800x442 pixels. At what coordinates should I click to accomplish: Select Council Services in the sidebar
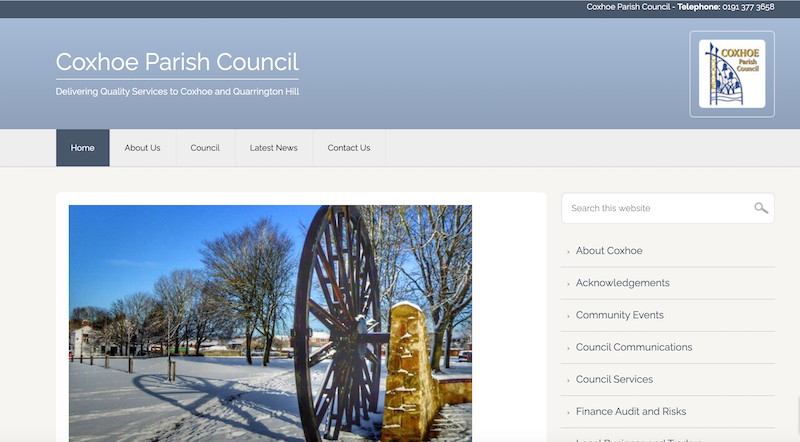(x=614, y=379)
